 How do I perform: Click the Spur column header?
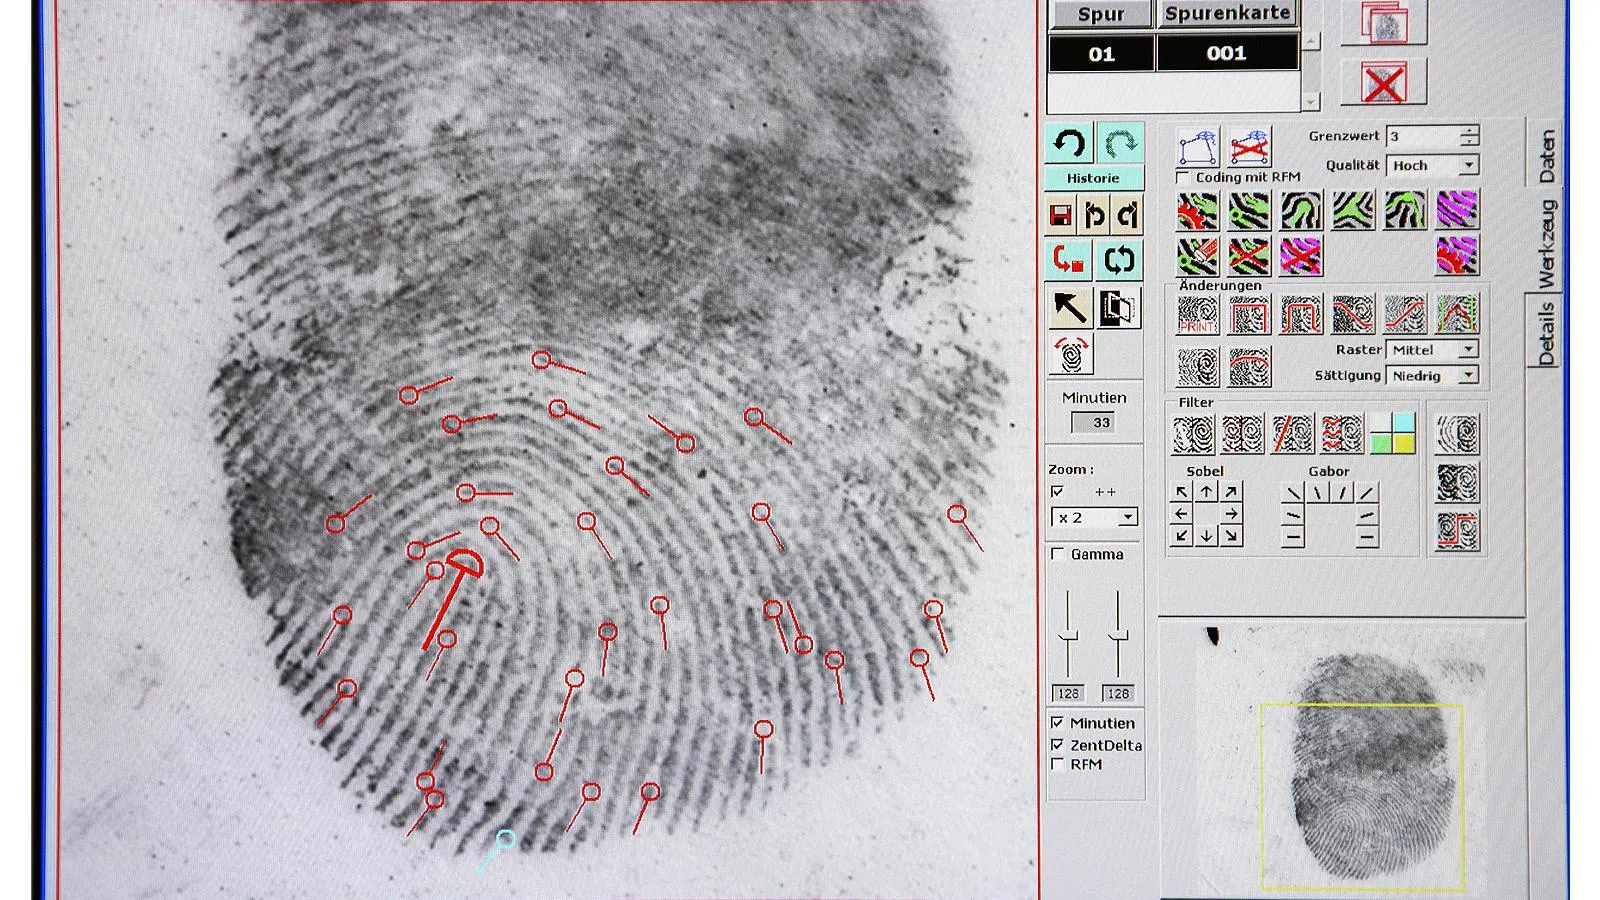(x=1100, y=14)
